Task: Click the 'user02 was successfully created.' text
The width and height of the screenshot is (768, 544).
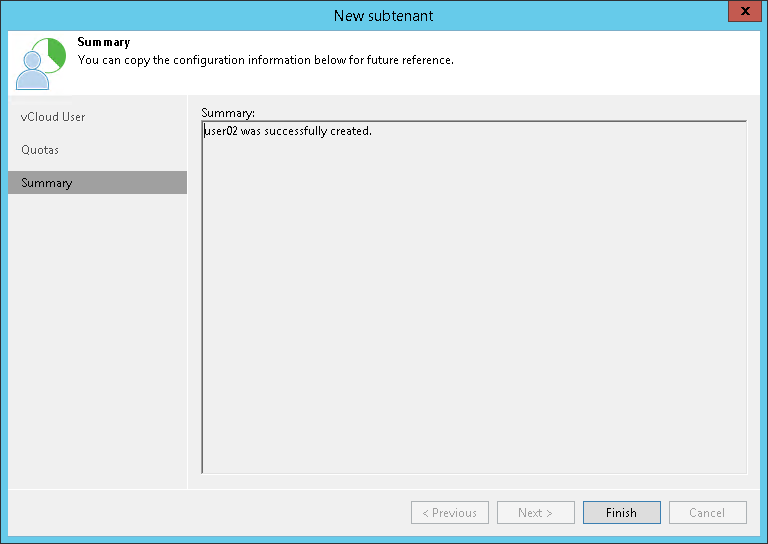Action: [288, 131]
